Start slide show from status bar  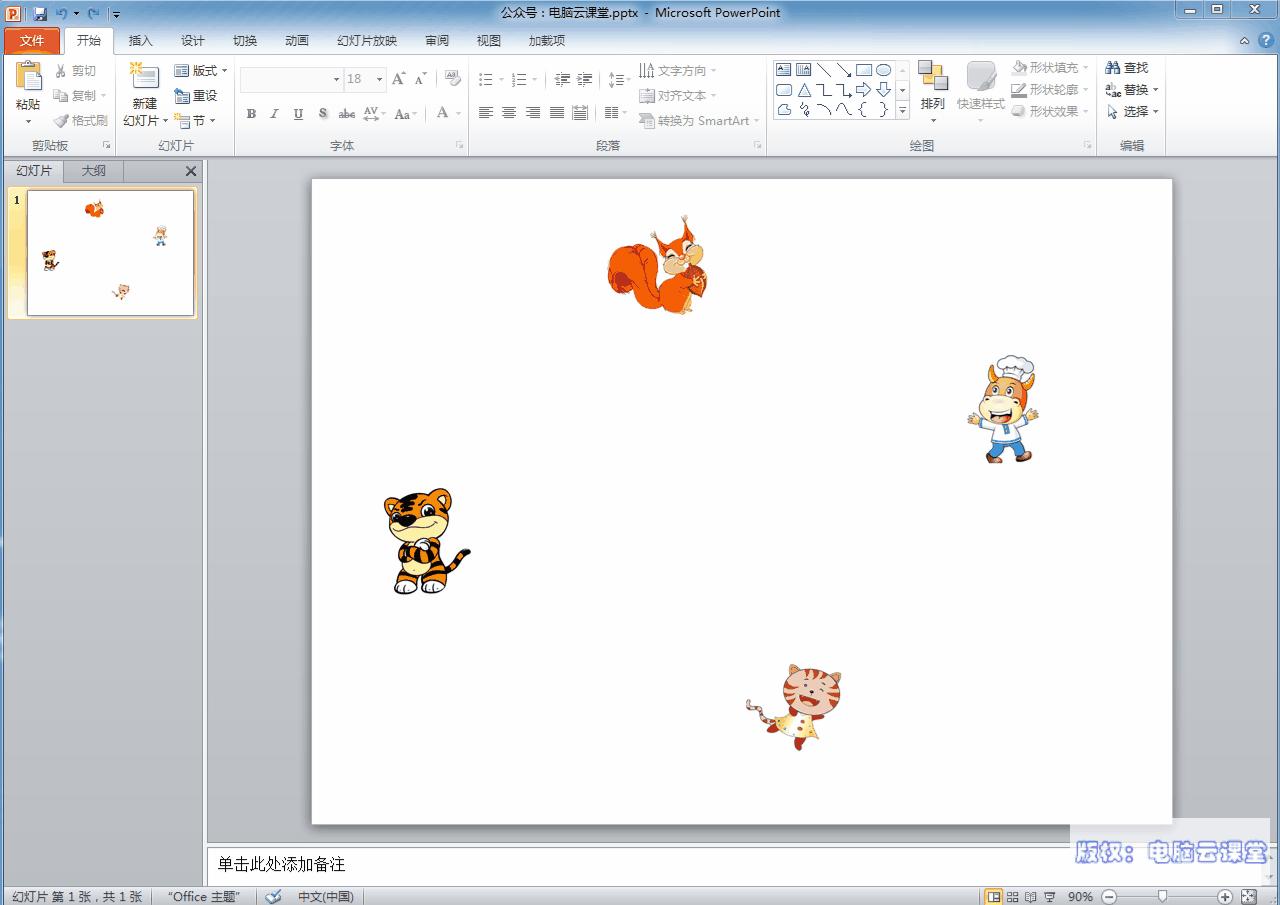1049,897
